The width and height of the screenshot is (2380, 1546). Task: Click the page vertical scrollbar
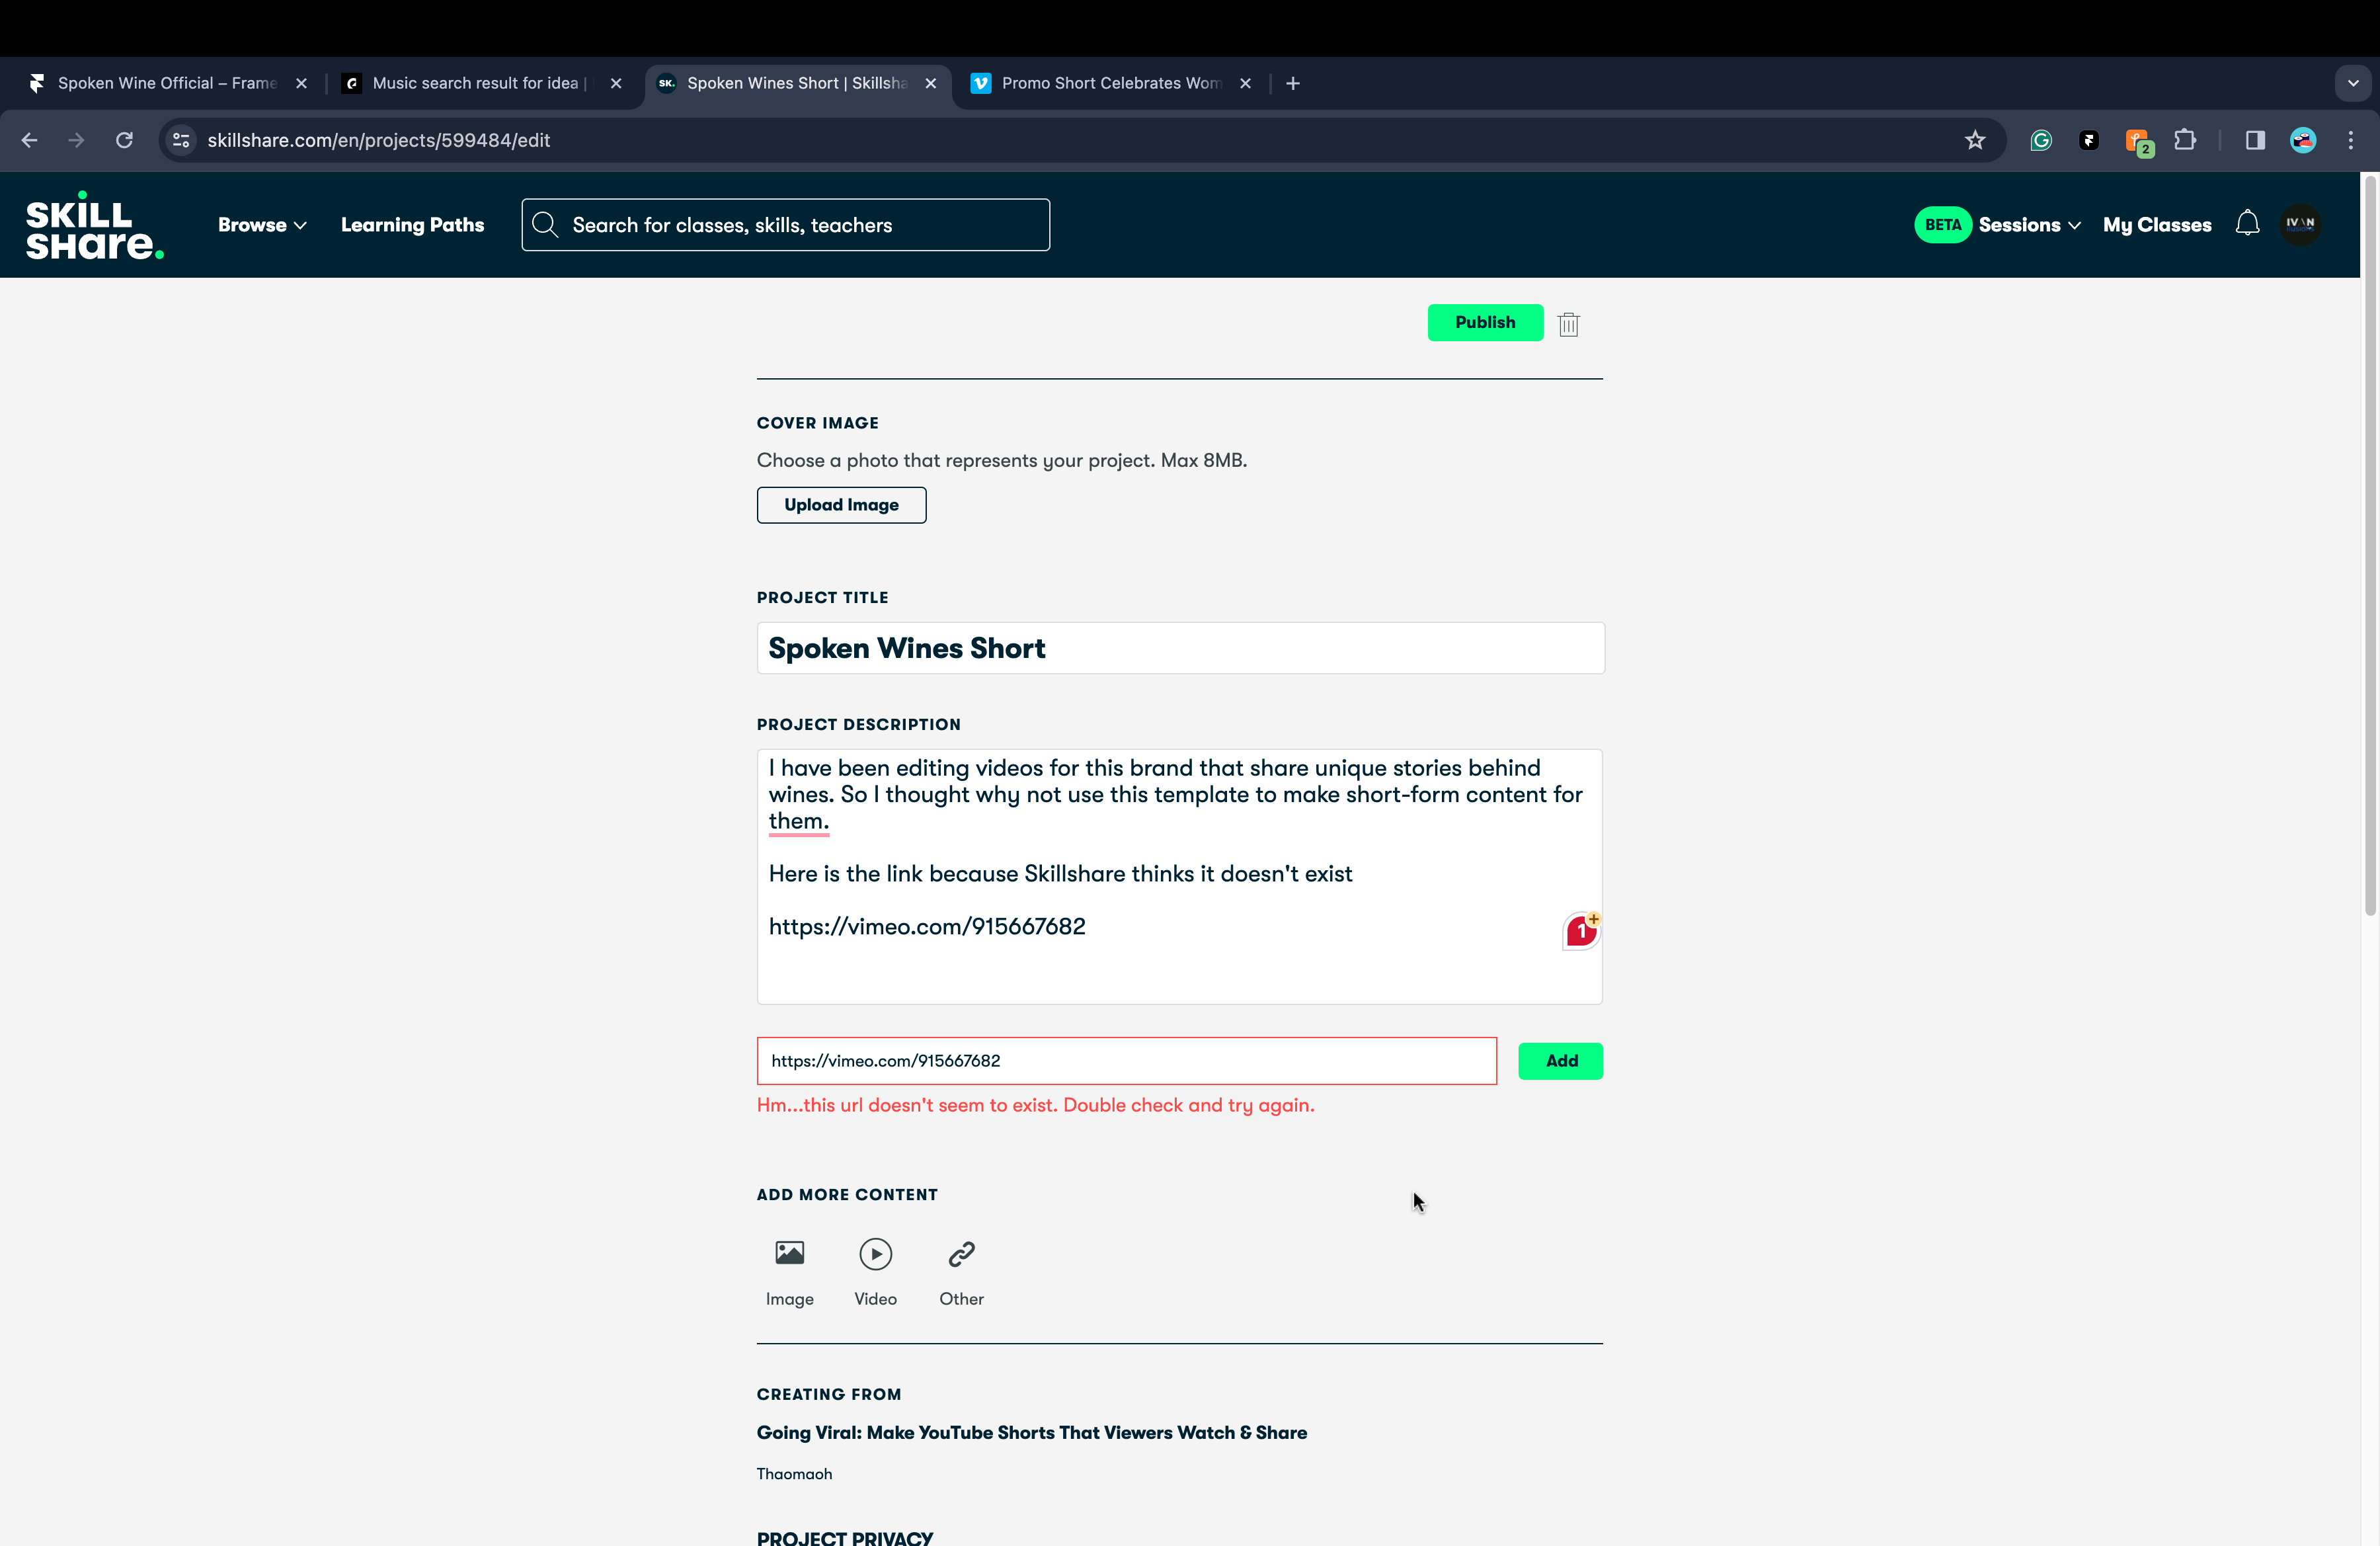[x=2369, y=545]
